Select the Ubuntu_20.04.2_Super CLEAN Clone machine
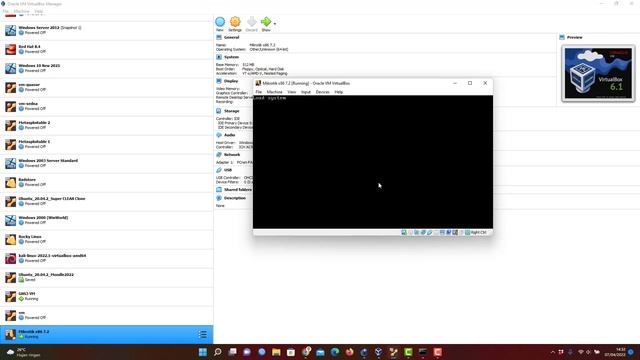Viewport: 640px width, 360px height. (107, 201)
